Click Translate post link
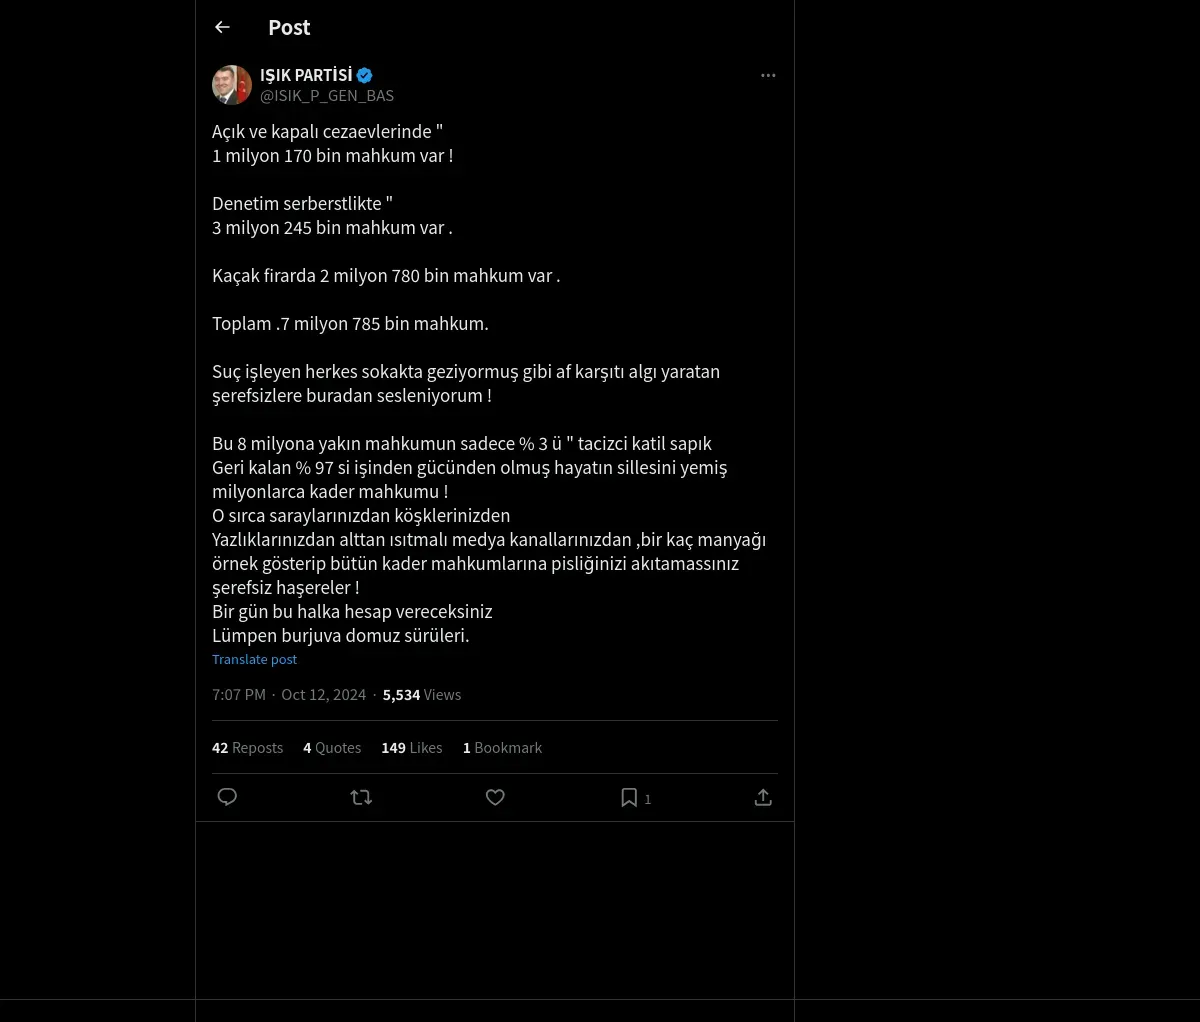This screenshot has height=1022, width=1200. [x=254, y=660]
